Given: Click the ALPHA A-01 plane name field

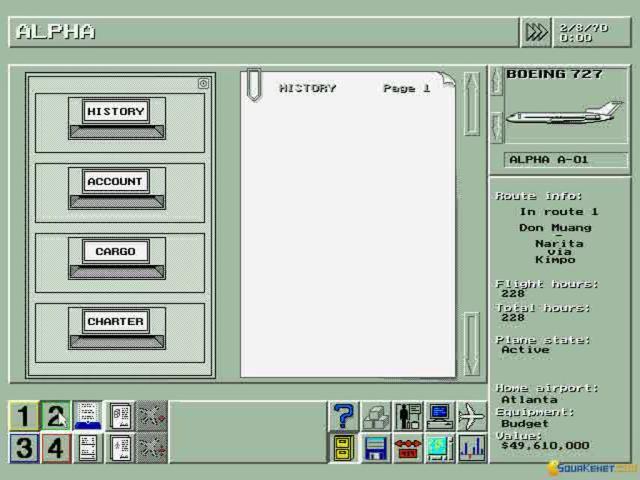Looking at the screenshot, I should pos(566,160).
